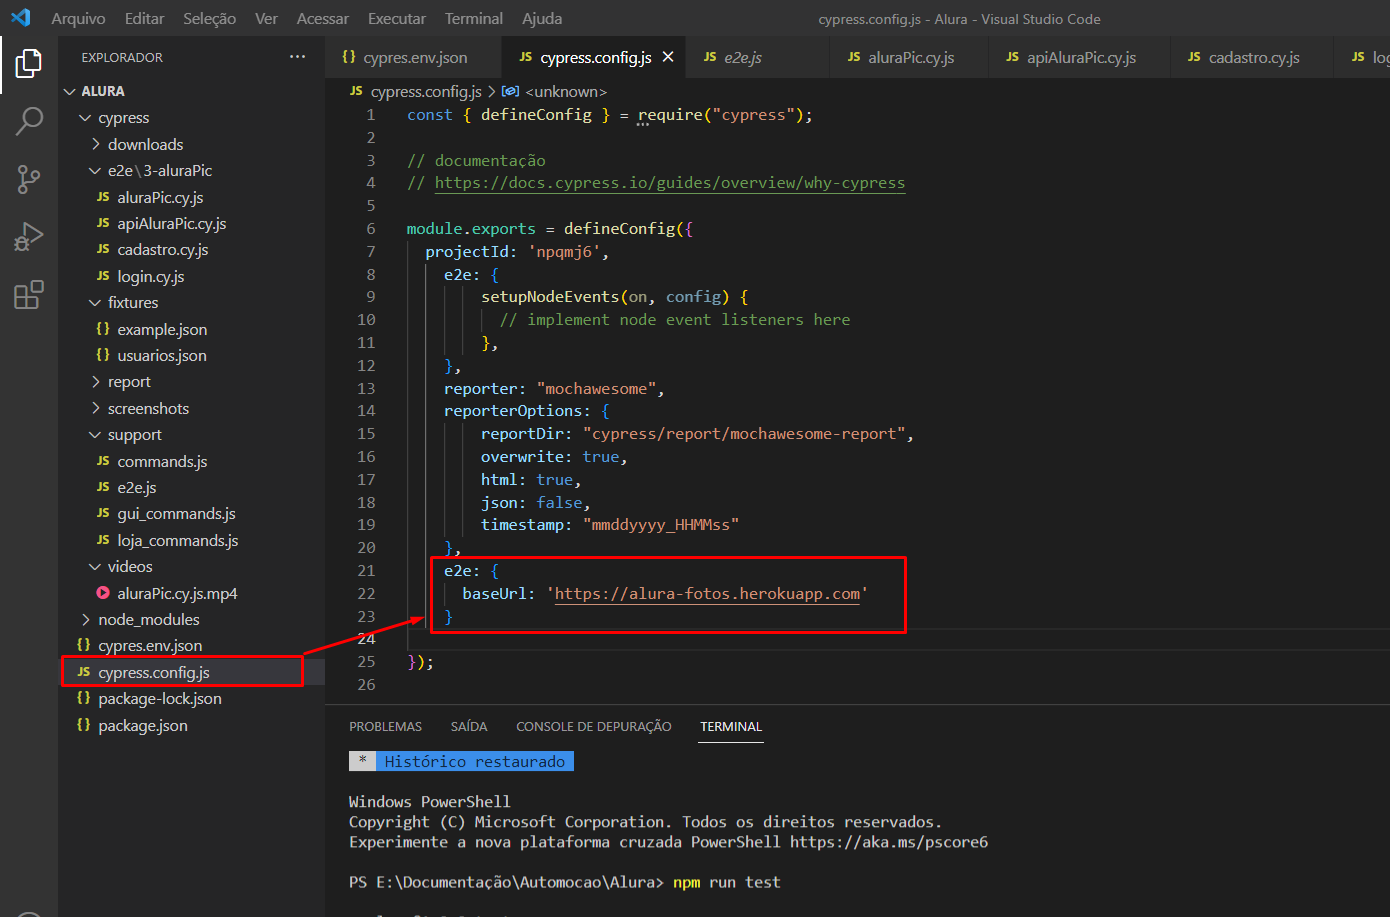Open the Extensions view
The width and height of the screenshot is (1390, 917).
pyautogui.click(x=29, y=295)
